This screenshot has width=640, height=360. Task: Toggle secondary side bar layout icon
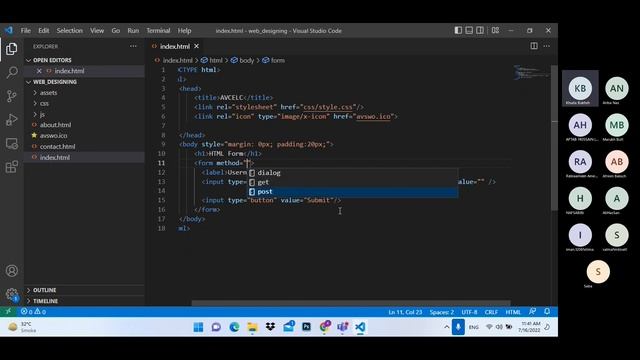click(x=480, y=30)
